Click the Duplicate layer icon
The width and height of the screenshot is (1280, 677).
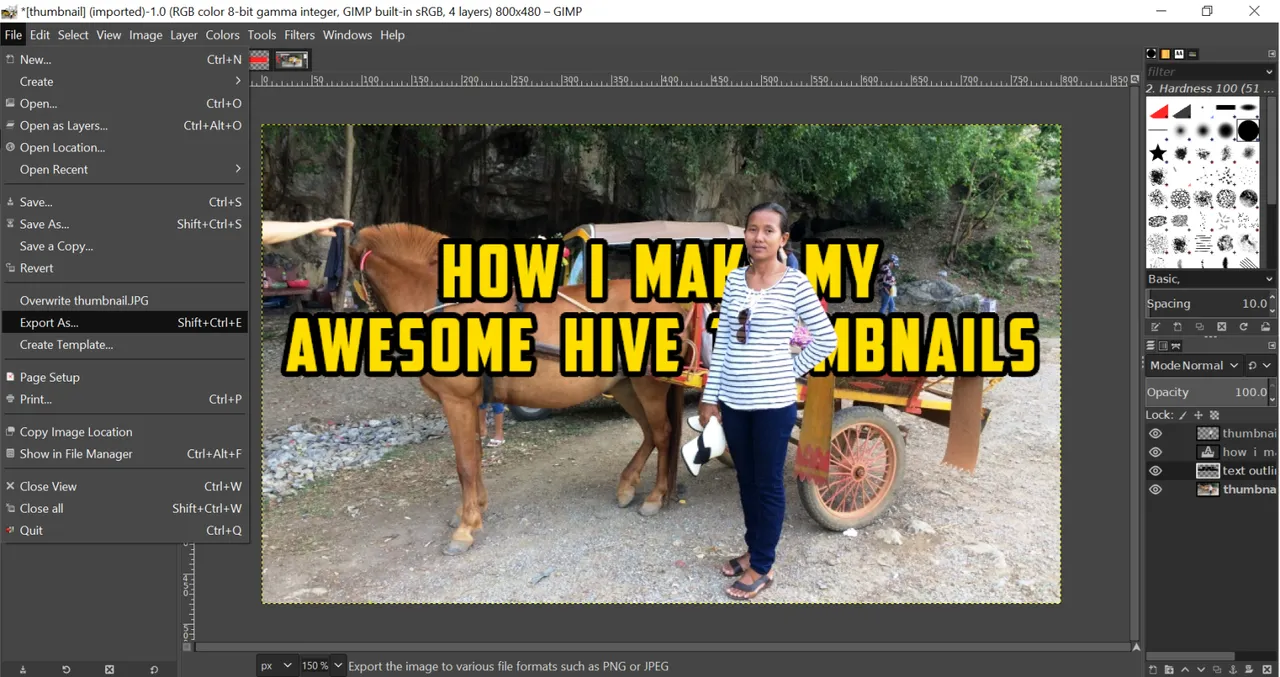(x=1217, y=669)
